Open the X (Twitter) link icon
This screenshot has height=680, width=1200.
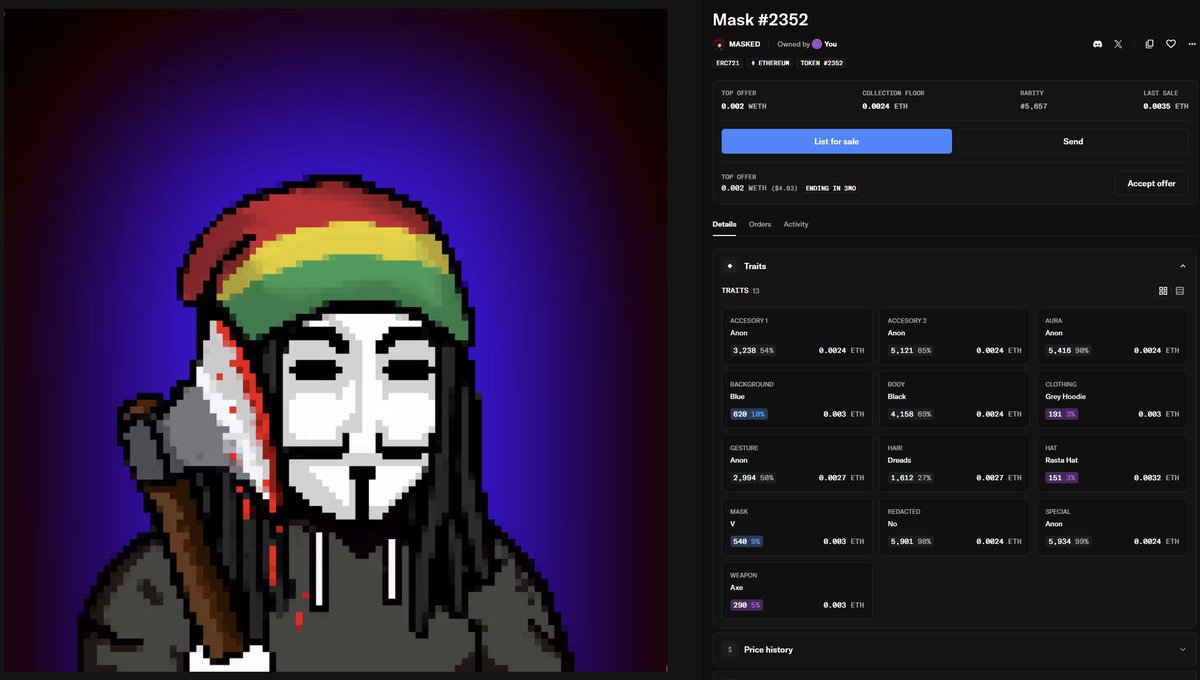(1118, 44)
